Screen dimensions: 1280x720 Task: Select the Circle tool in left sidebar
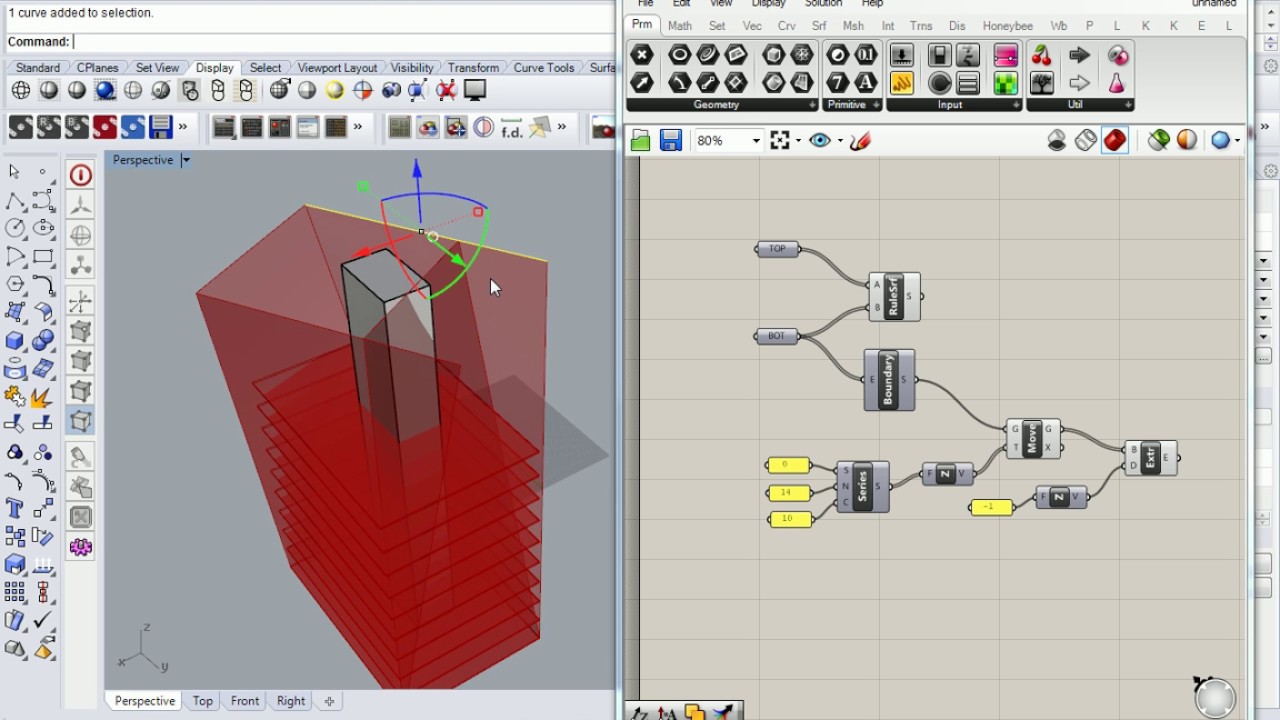click(x=15, y=229)
